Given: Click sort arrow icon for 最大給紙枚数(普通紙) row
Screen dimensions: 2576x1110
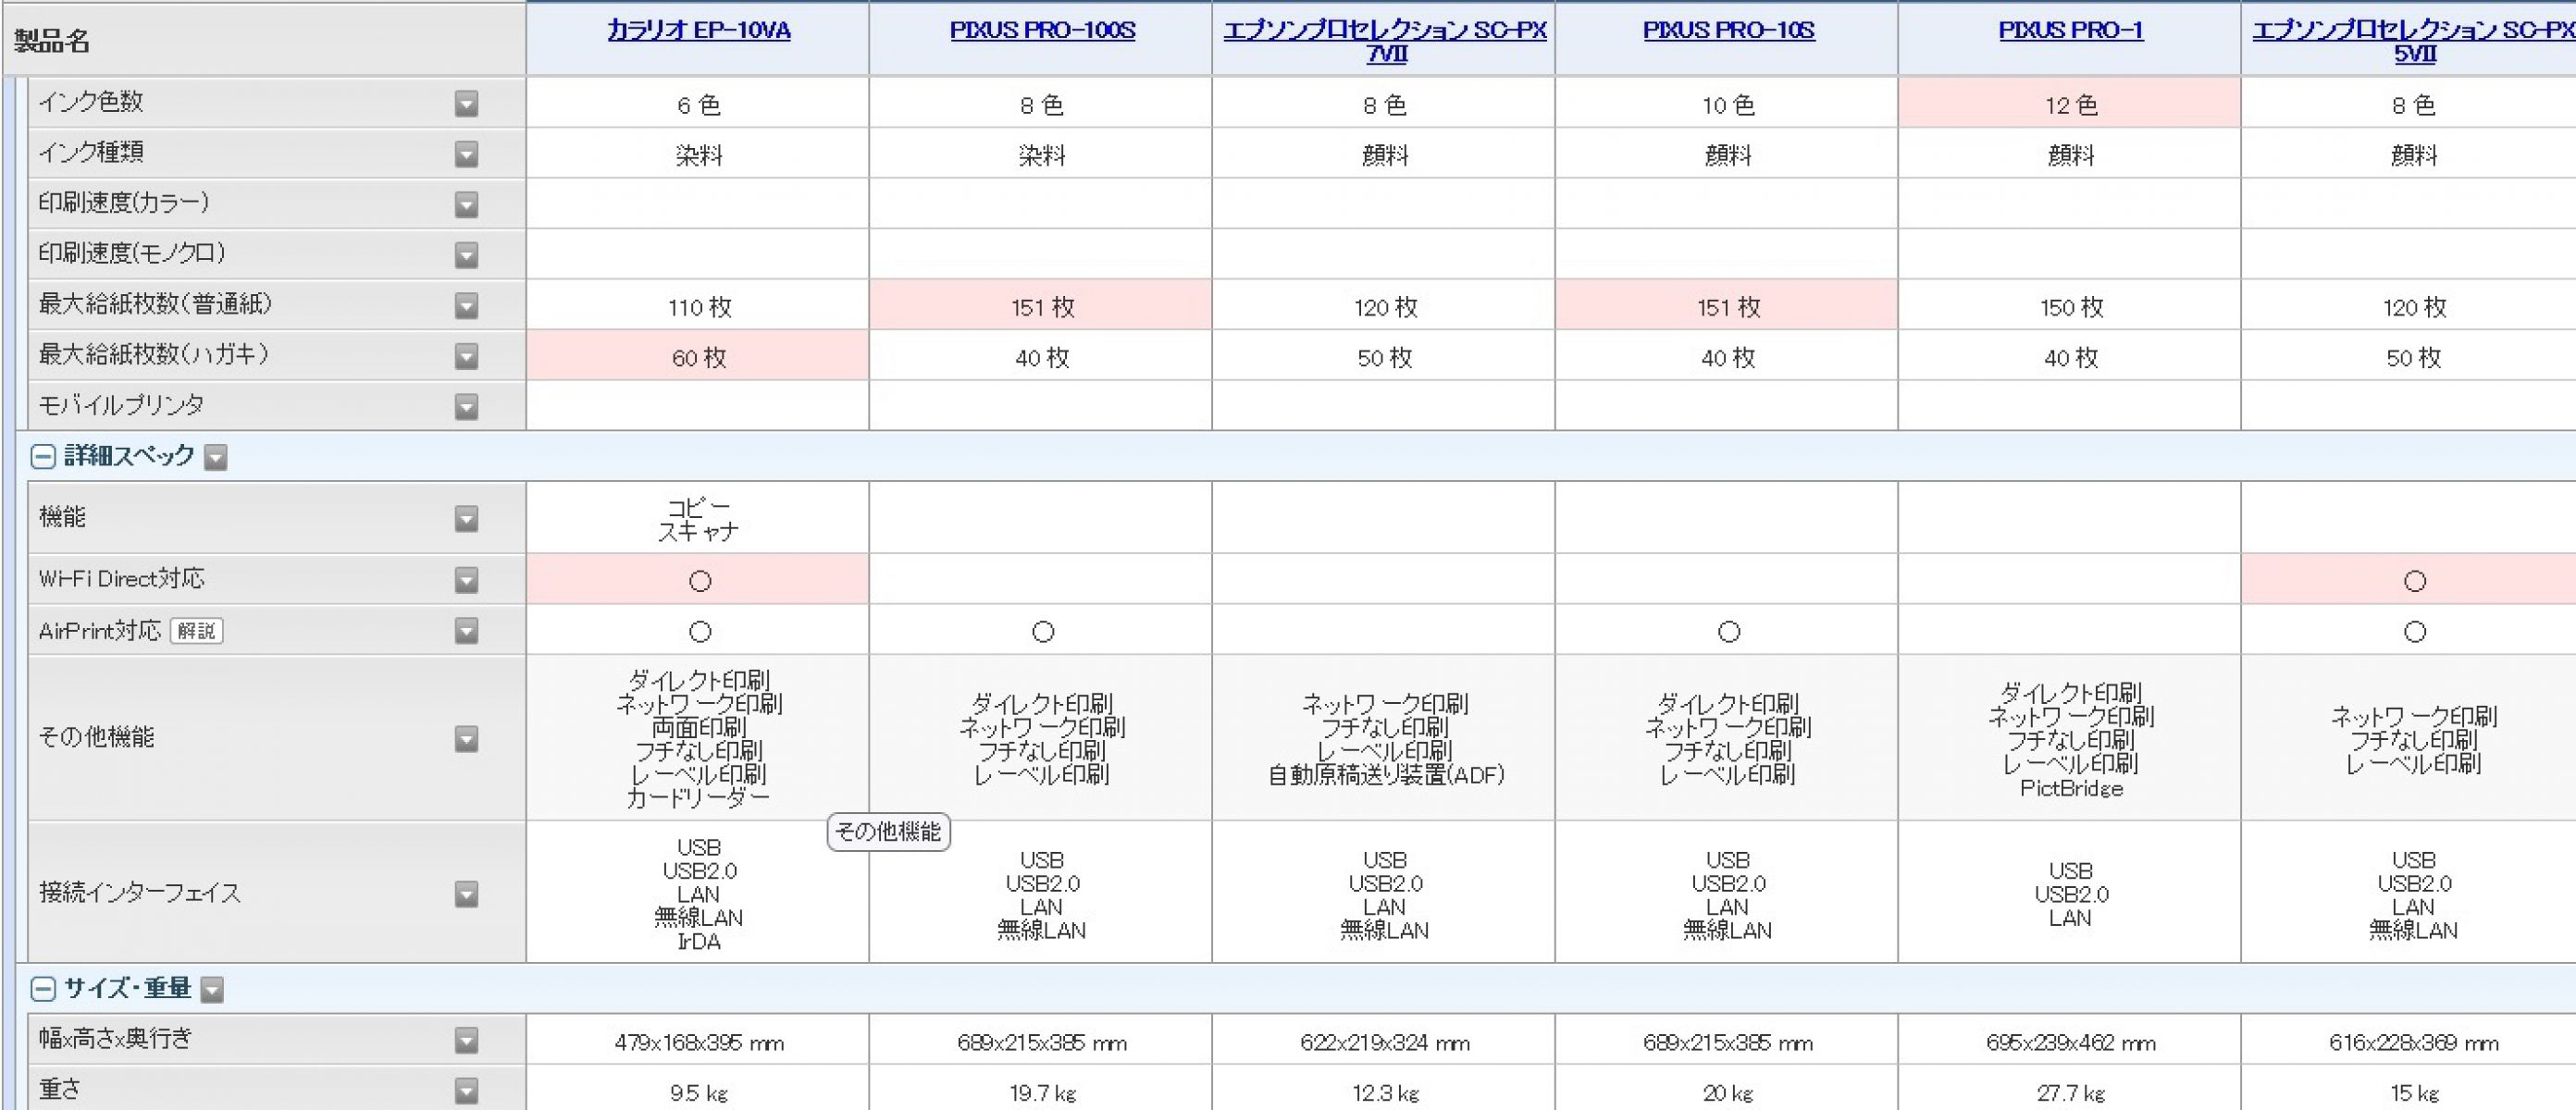Looking at the screenshot, I should [x=466, y=306].
